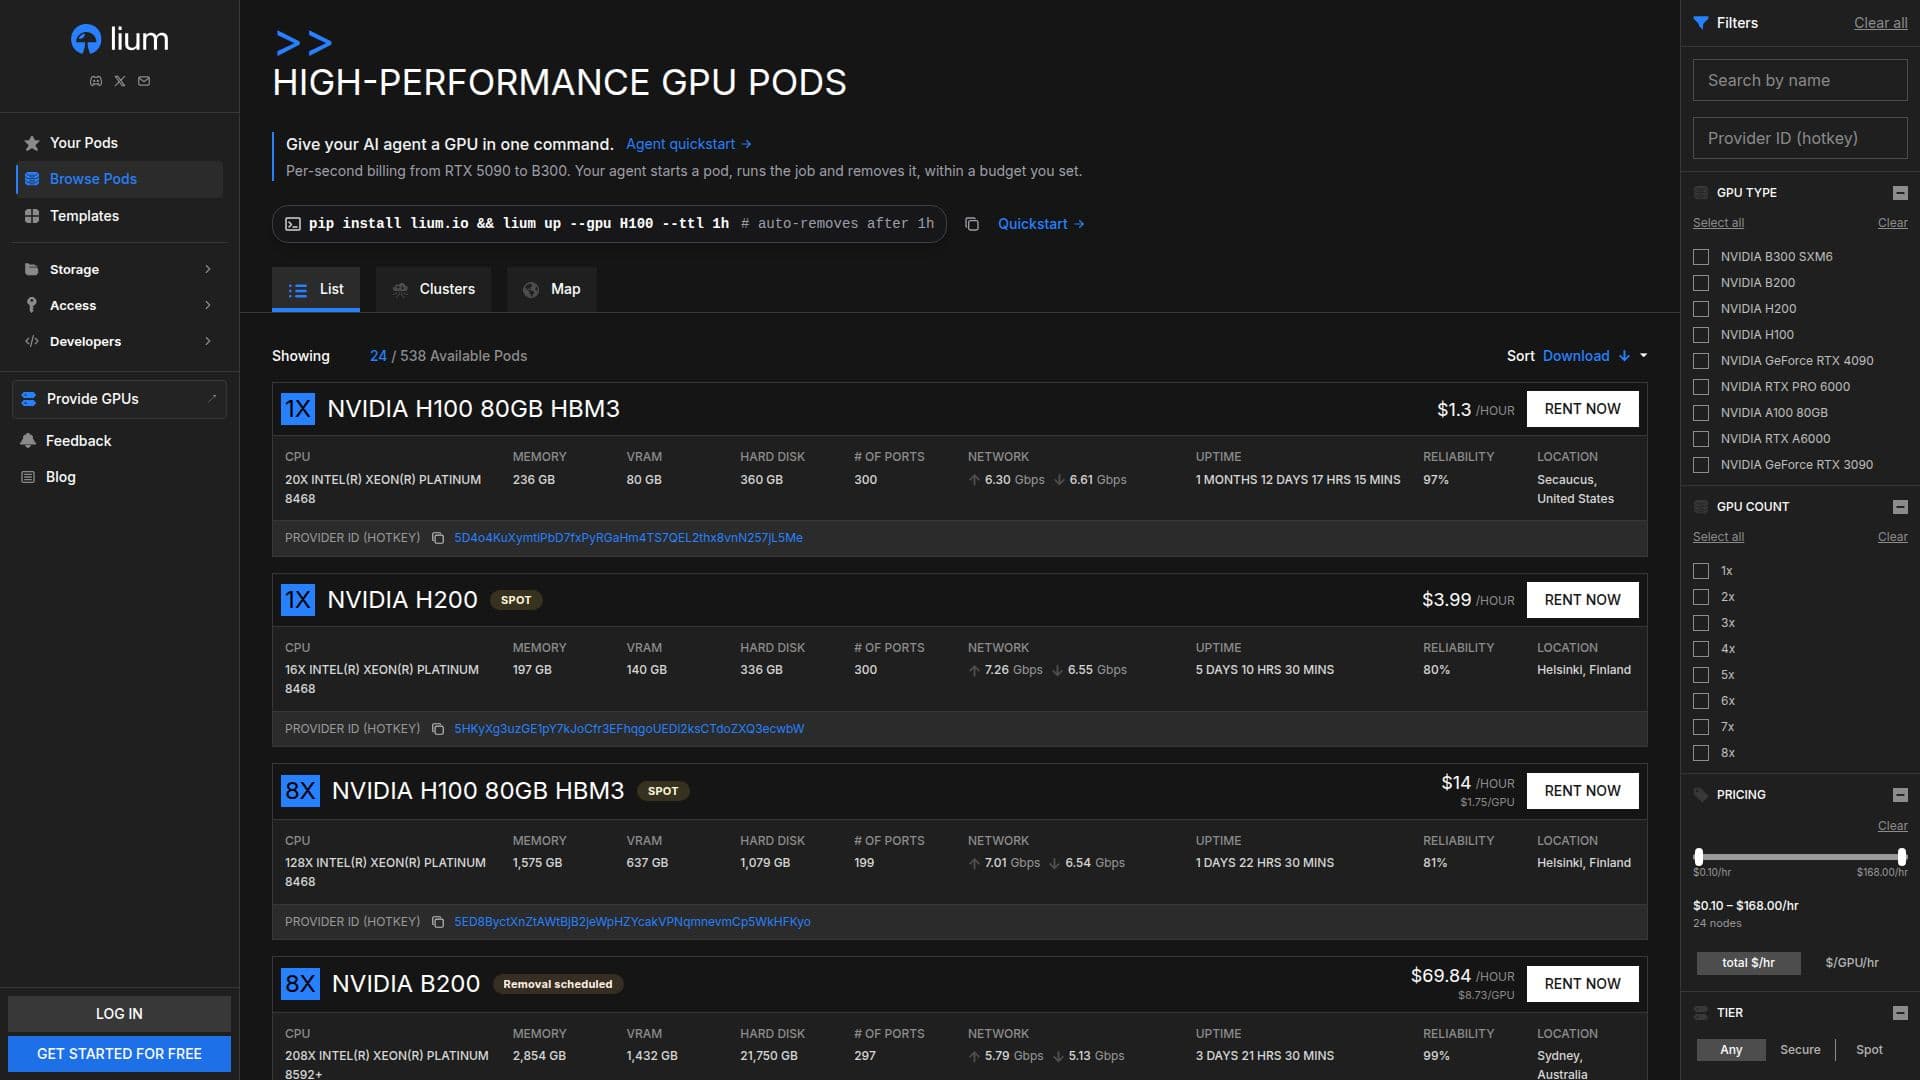This screenshot has height=1080, width=1920.
Task: Click the terminal icon in the command box
Action: point(293,224)
